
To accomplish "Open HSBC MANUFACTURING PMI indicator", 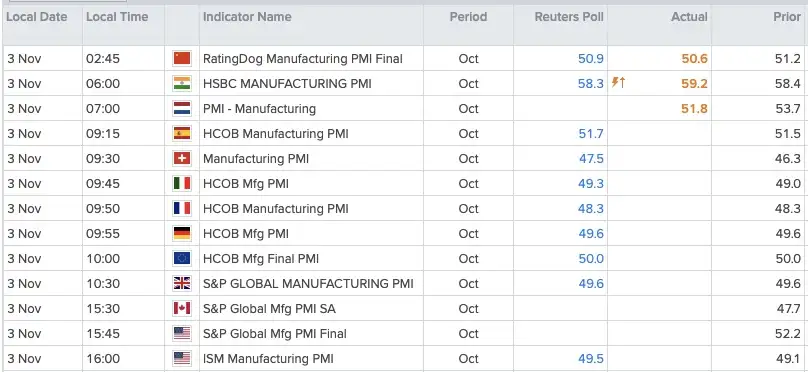I will (x=287, y=83).
